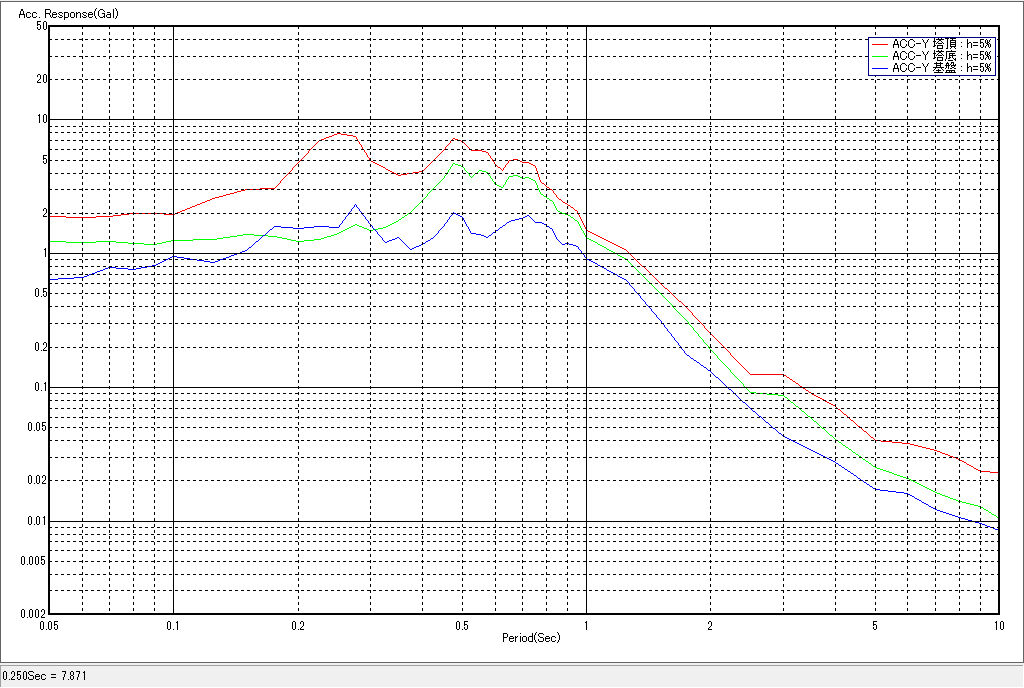Click the X-axis tick label 0.05 at left end
1024x688 pixels.
50,625
